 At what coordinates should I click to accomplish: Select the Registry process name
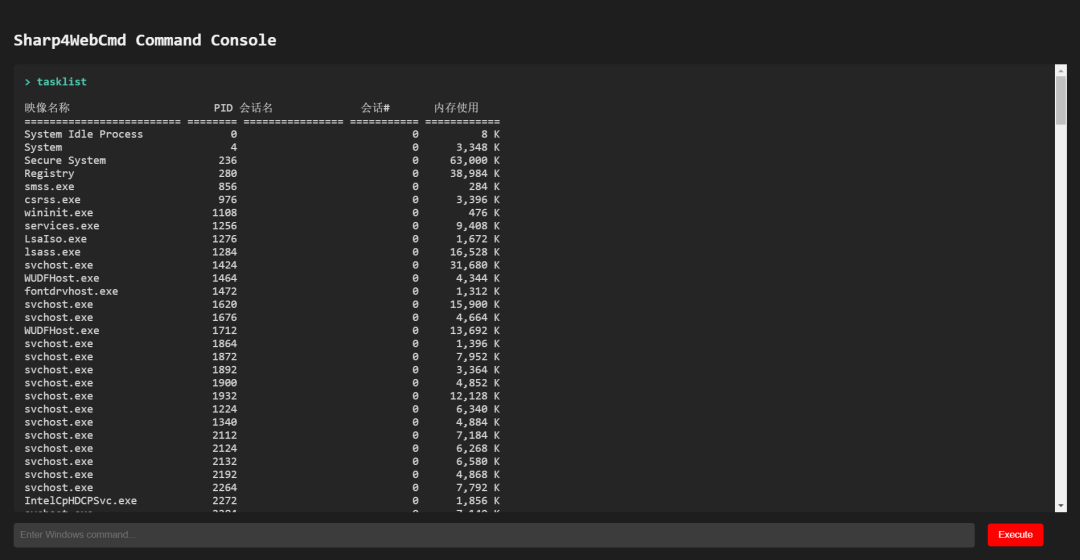(x=49, y=174)
